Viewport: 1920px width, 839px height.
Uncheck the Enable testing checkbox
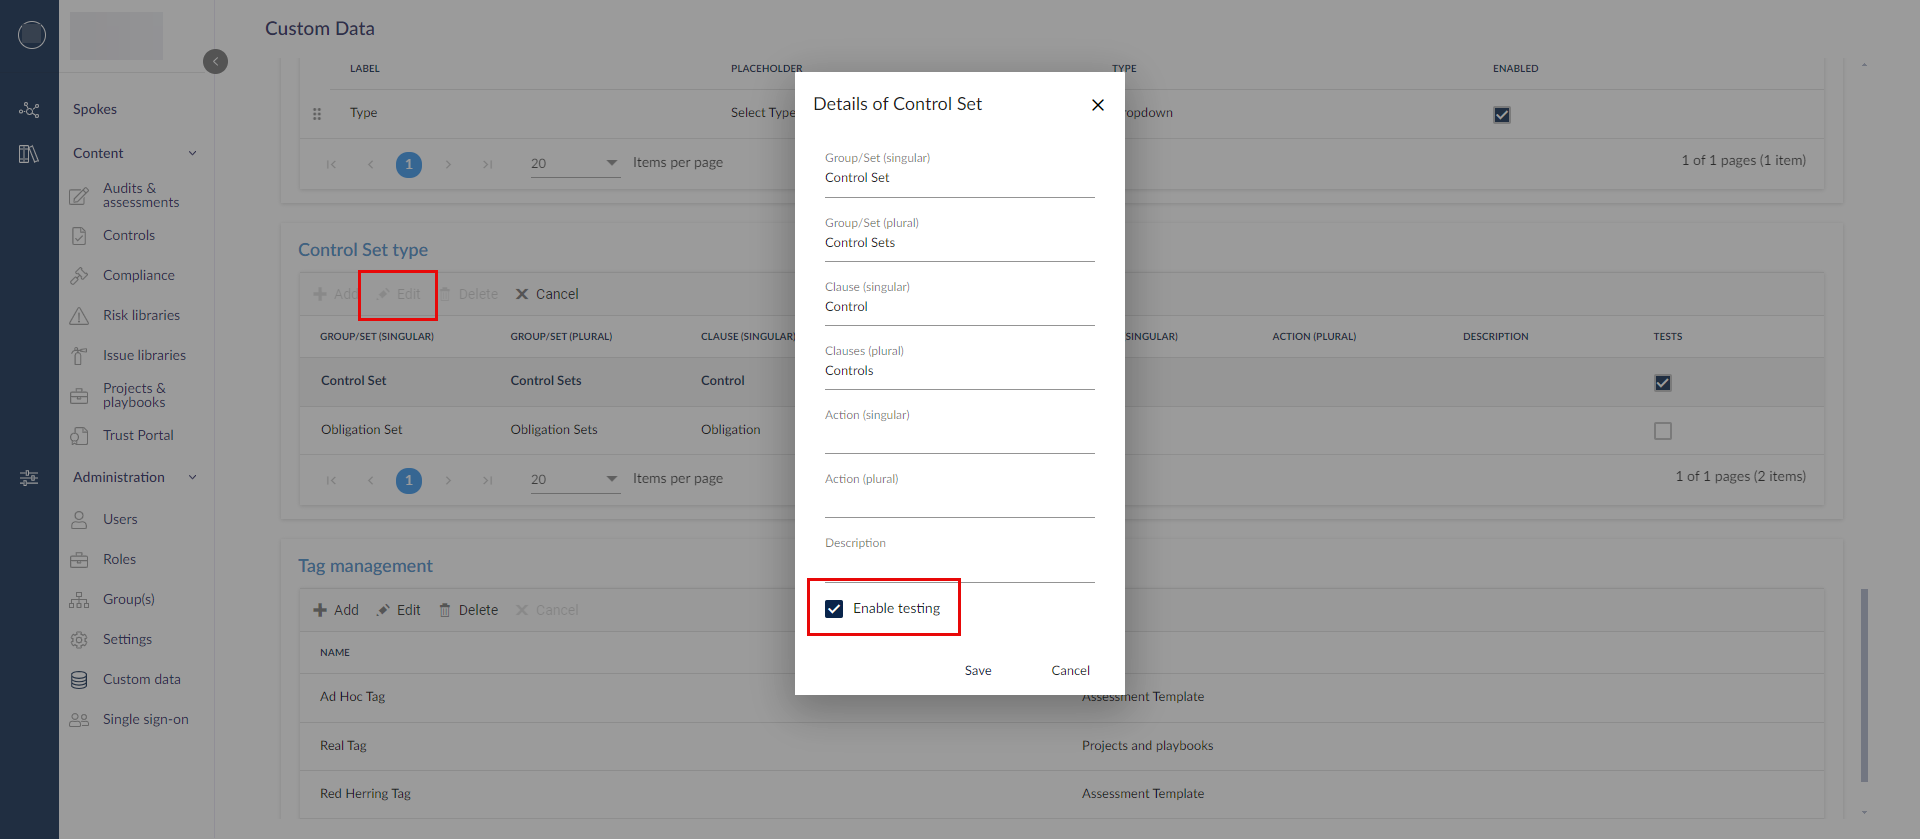(834, 609)
